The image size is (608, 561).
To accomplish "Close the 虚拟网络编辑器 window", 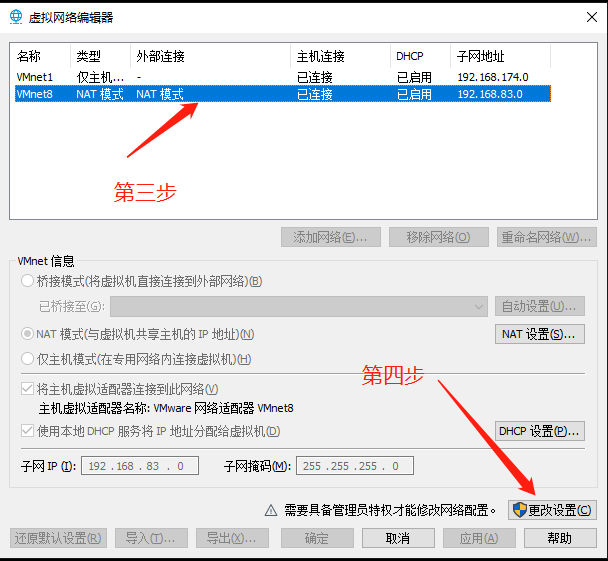I will click(592, 17).
